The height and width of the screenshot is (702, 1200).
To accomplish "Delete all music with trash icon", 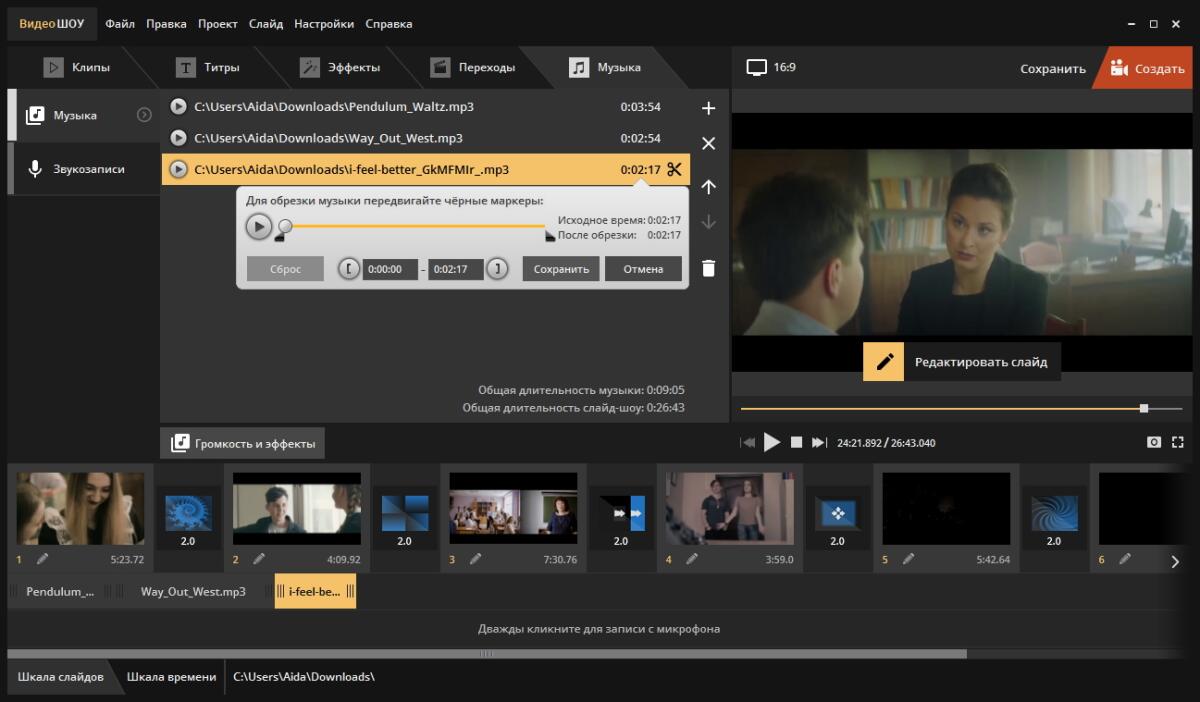I will pos(708,268).
